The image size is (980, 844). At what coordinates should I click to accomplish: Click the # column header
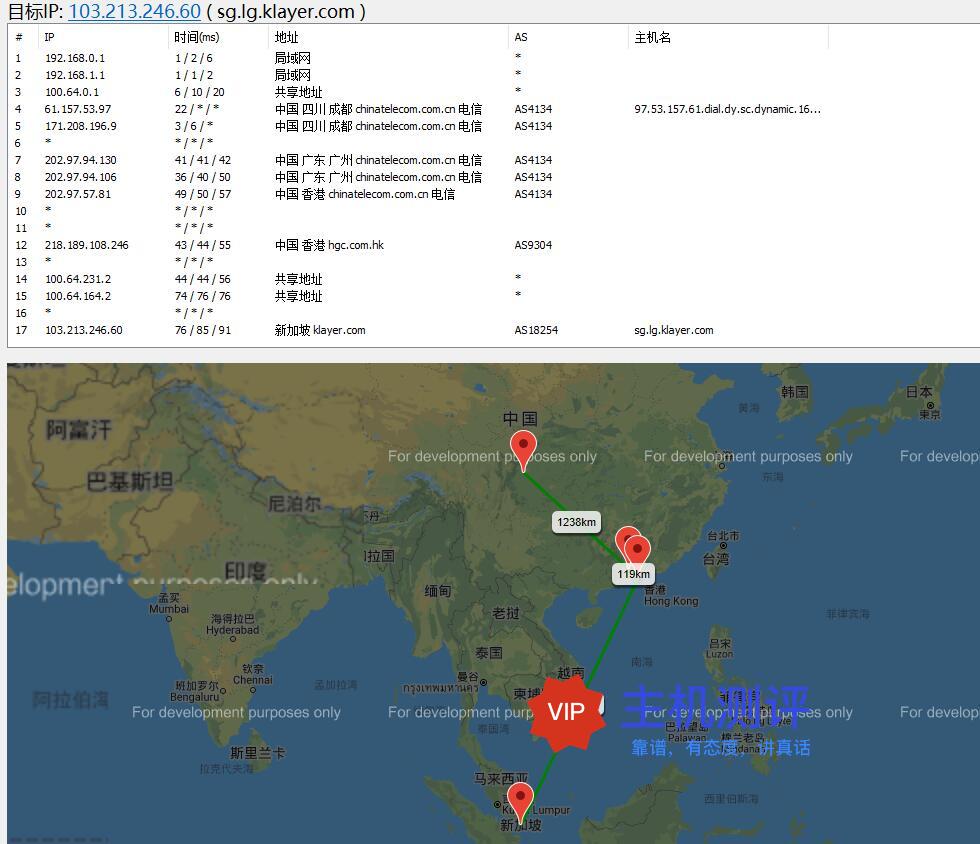(x=19, y=38)
